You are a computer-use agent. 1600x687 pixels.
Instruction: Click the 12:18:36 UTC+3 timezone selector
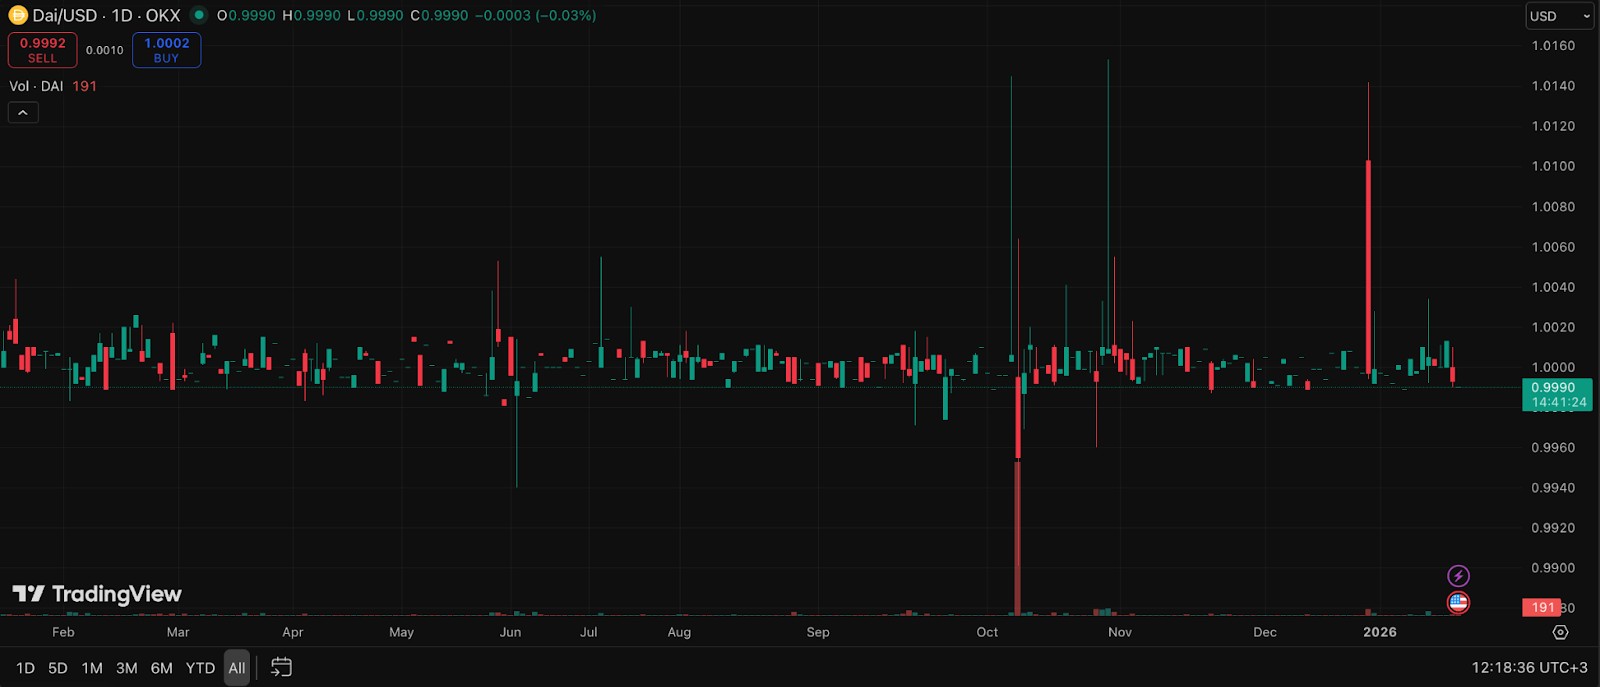1529,667
